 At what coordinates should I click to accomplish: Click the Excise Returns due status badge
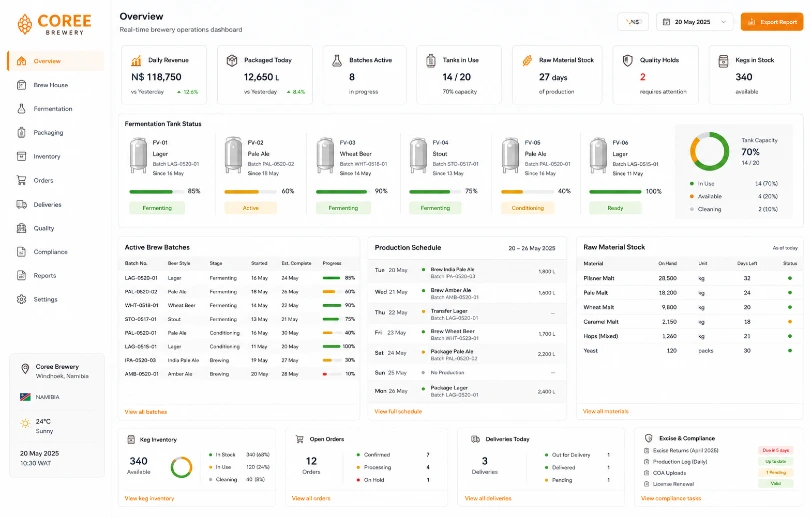[775, 450]
